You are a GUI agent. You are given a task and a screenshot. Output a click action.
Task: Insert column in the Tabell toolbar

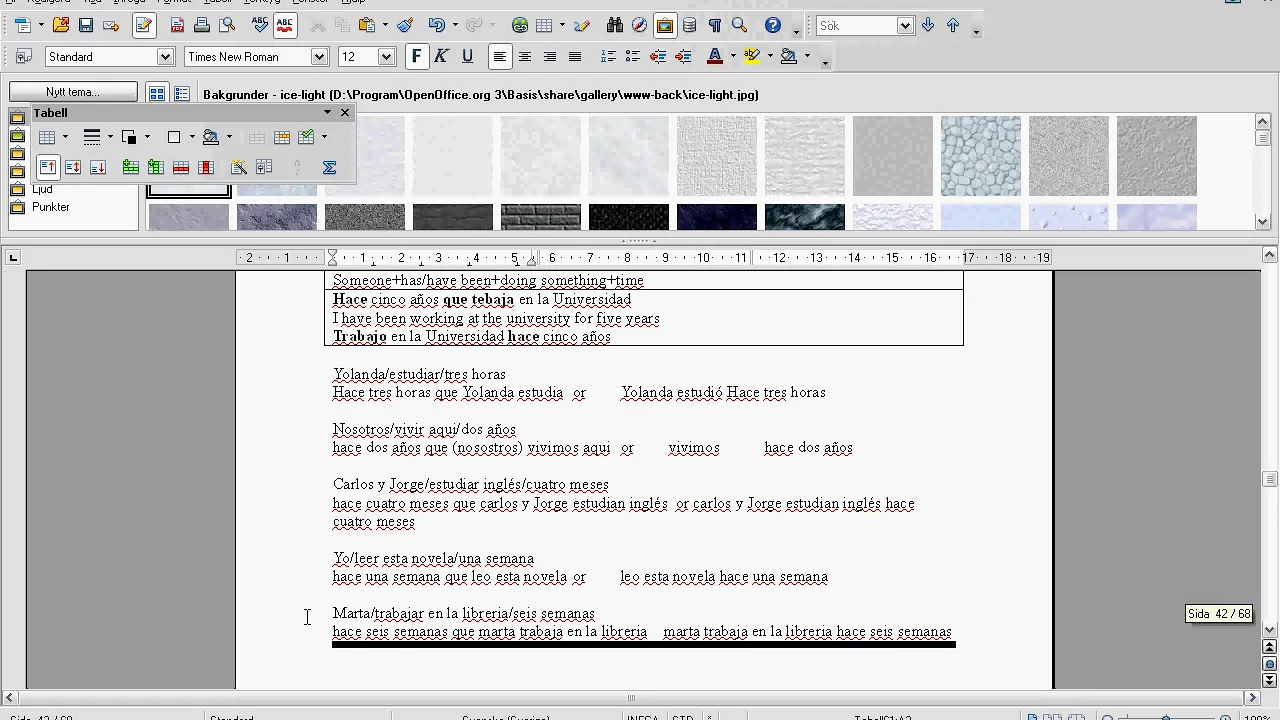(155, 167)
